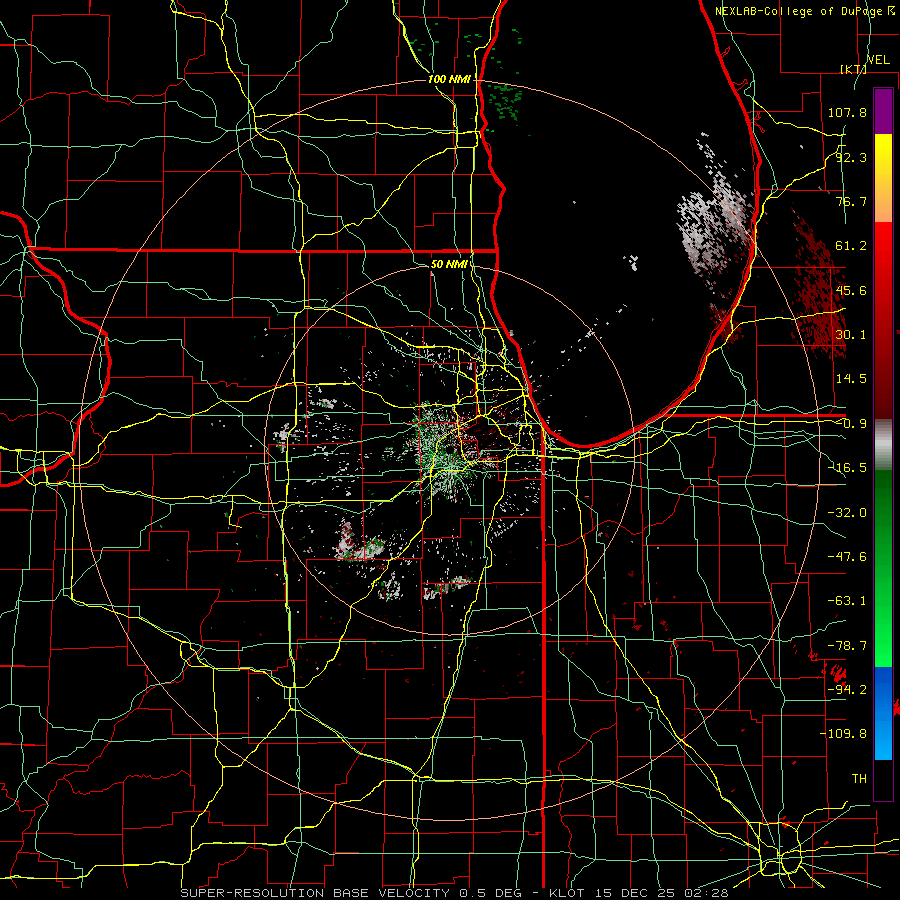Select the -16.5 legend value
Screen dimensions: 900x900
tap(847, 468)
